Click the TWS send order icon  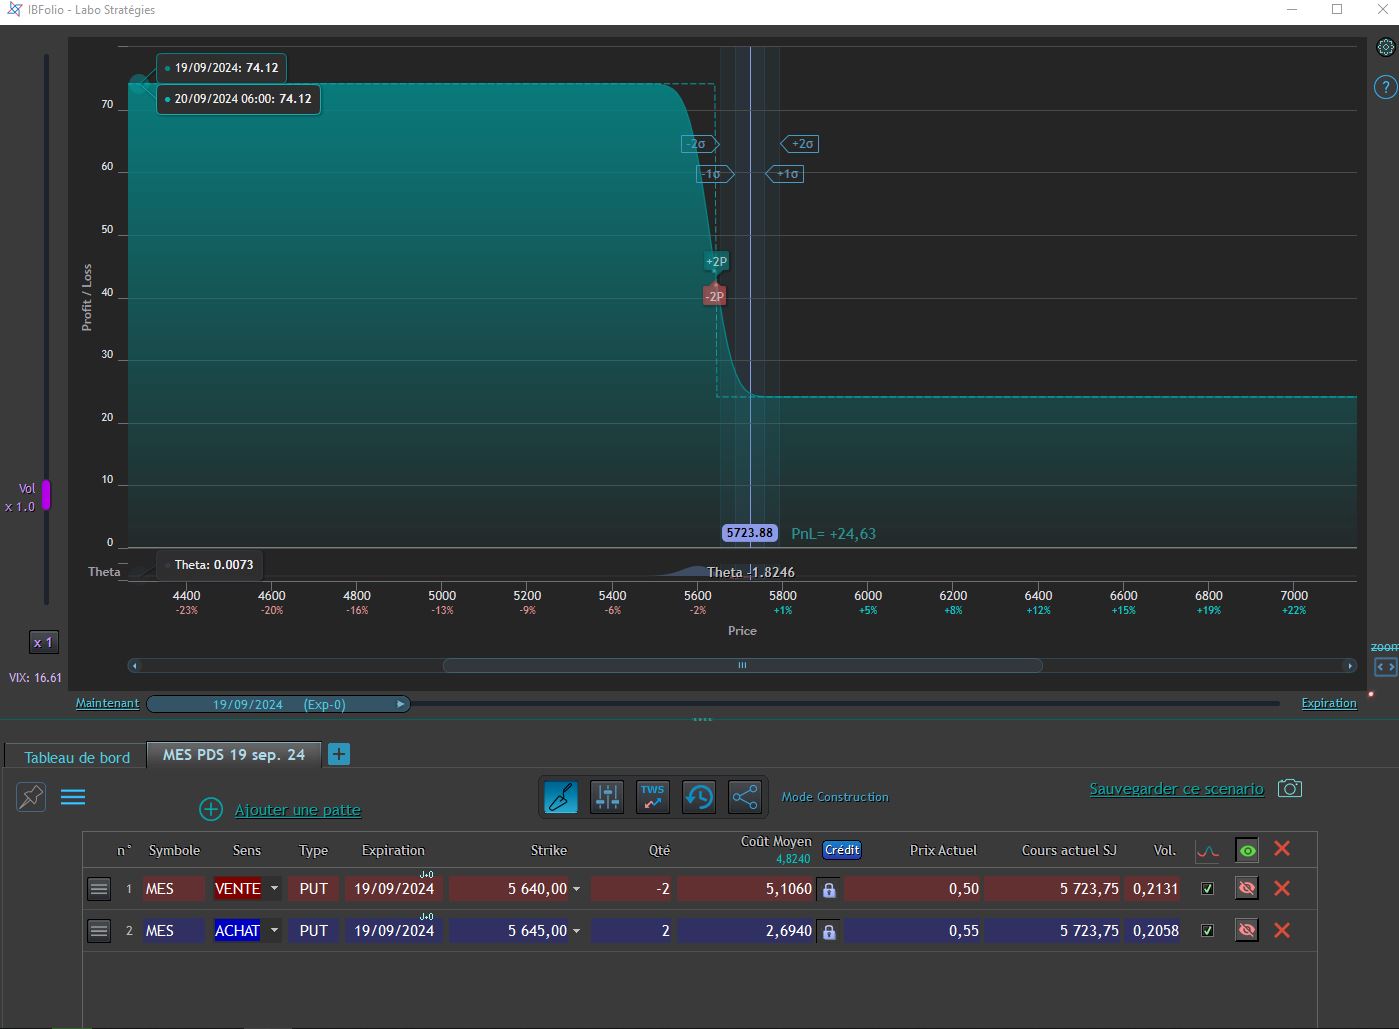tap(653, 797)
